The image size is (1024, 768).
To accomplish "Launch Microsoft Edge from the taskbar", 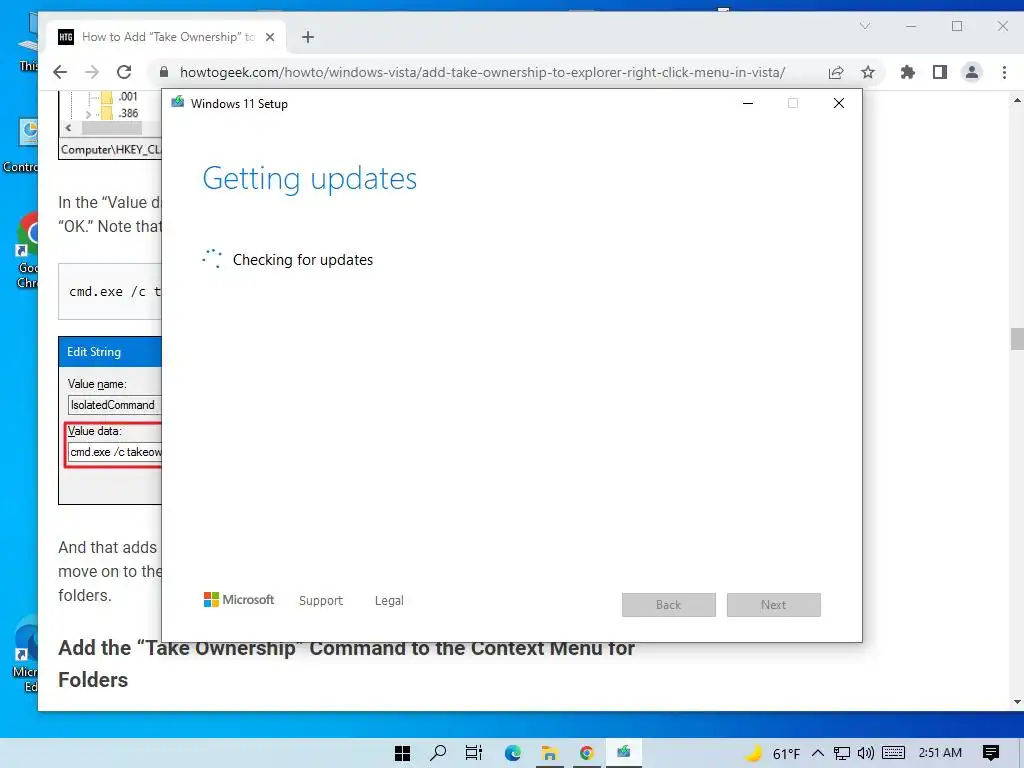I will point(513,753).
